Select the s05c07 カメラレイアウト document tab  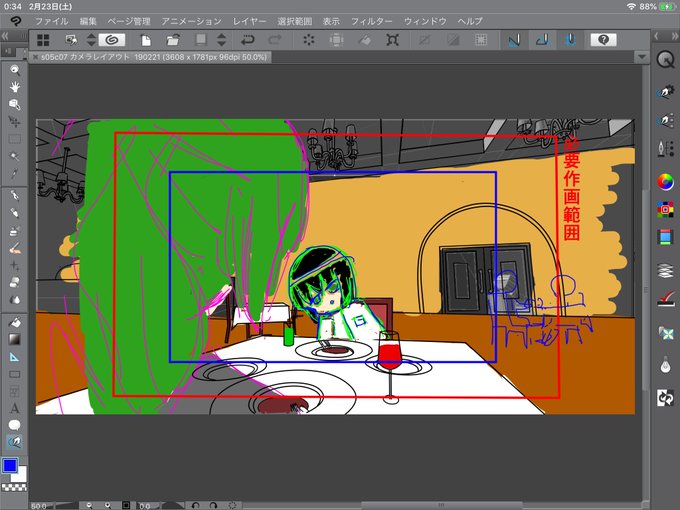pyautogui.click(x=154, y=57)
